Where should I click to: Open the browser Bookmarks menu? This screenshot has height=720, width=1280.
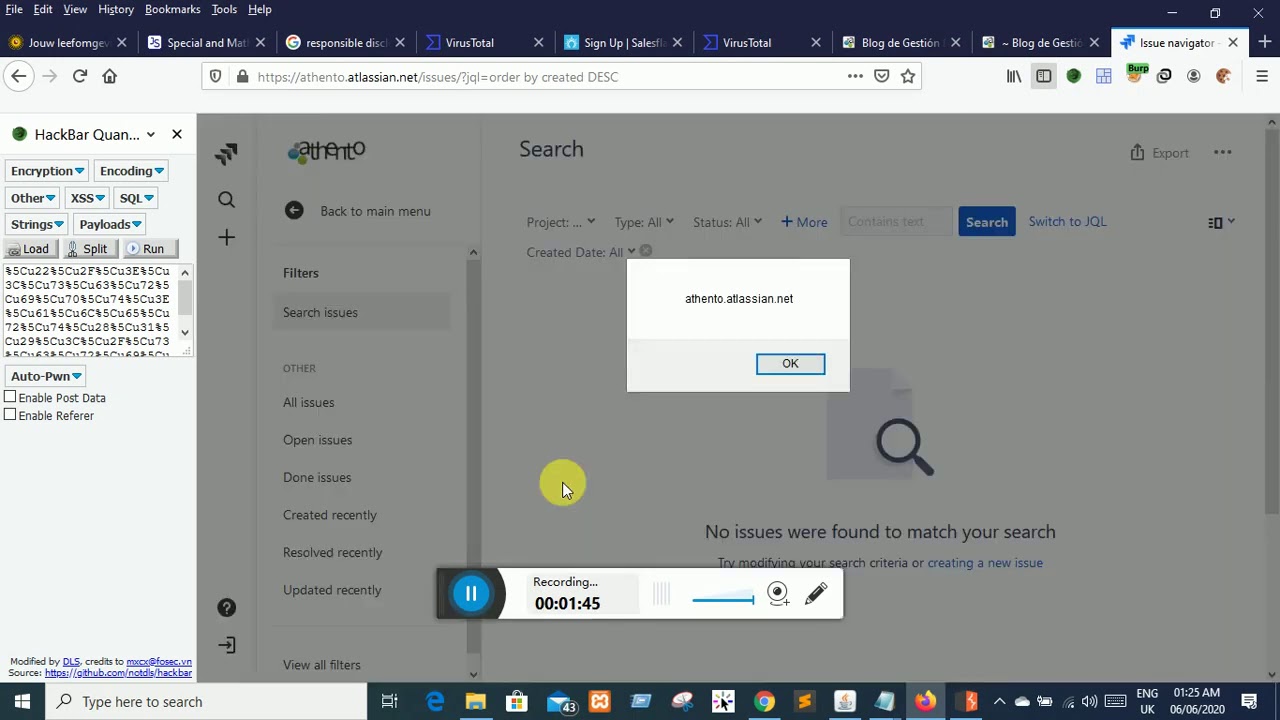click(172, 9)
